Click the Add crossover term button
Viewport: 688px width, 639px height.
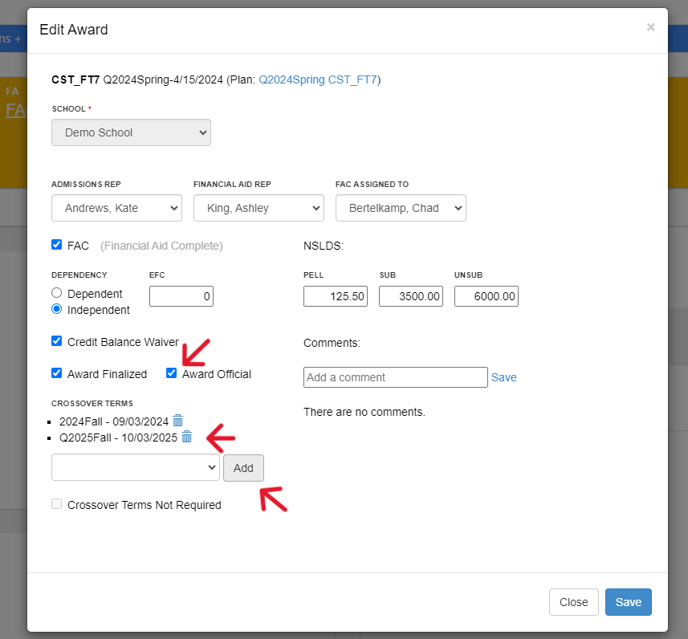(x=243, y=468)
